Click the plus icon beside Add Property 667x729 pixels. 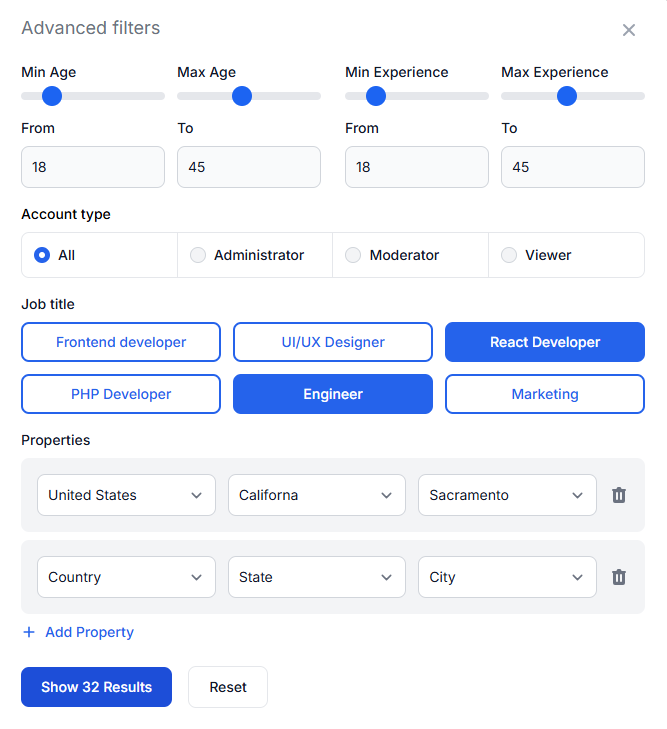29,632
